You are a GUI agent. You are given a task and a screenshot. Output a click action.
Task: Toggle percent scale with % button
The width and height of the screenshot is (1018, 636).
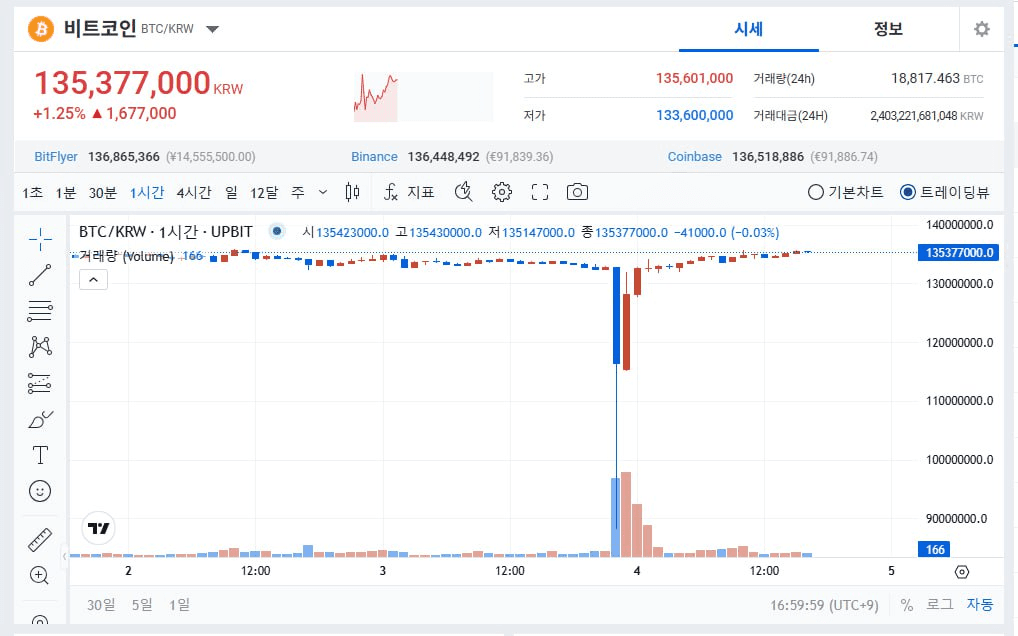tap(906, 604)
